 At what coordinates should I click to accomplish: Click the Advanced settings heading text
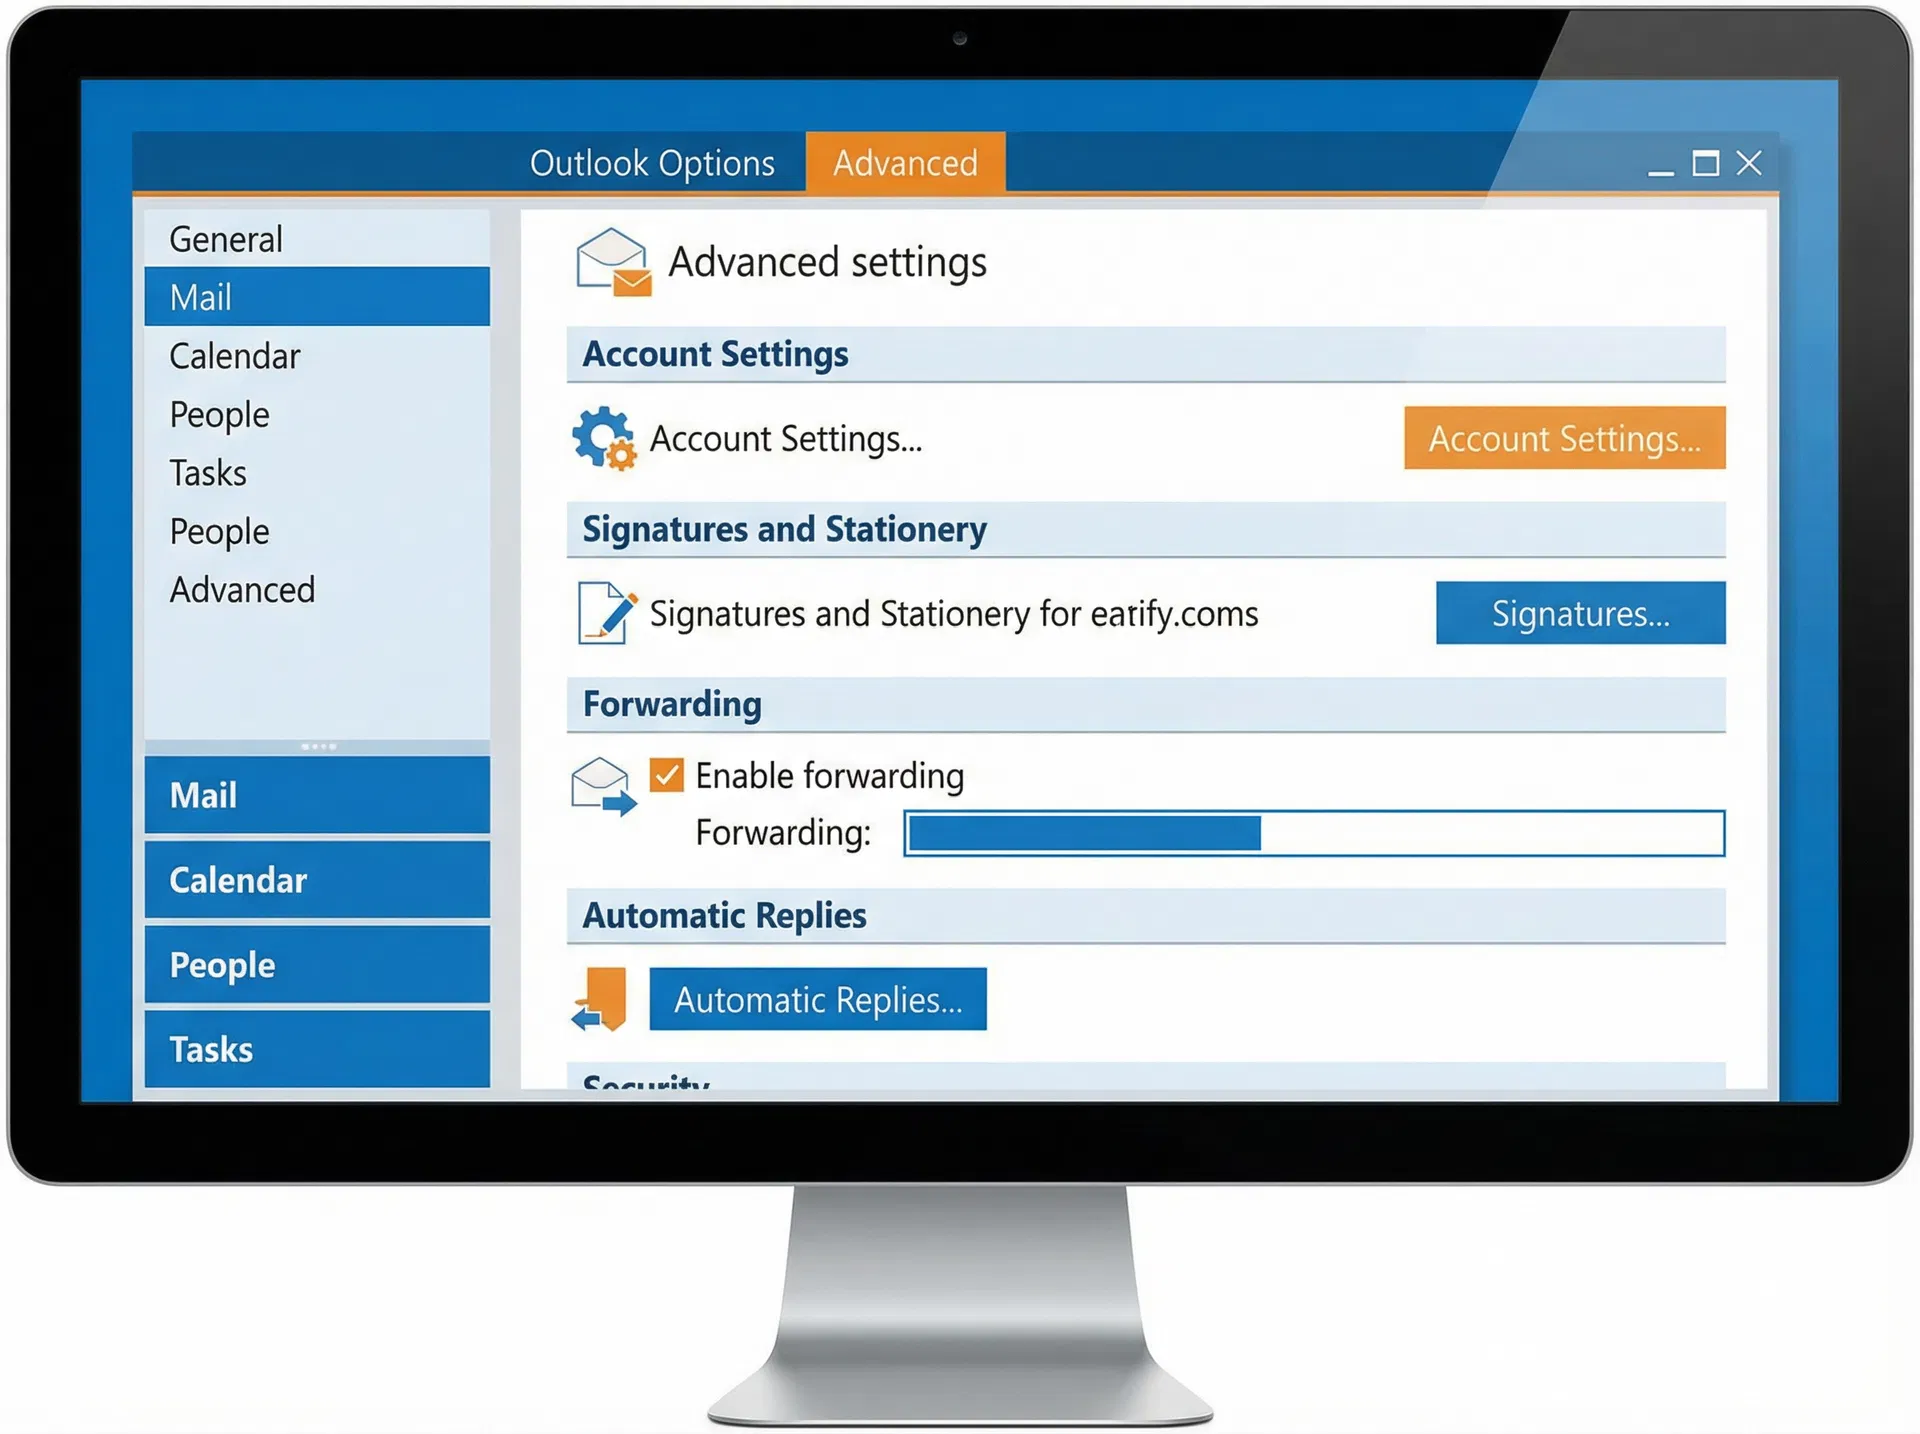coord(827,262)
